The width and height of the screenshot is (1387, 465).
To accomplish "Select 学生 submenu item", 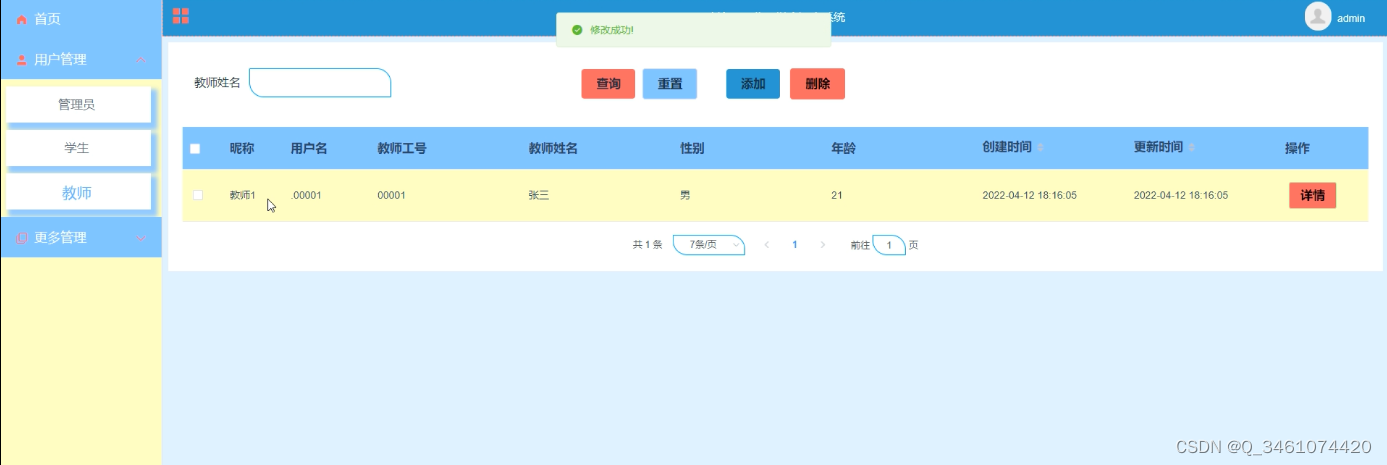I will point(77,148).
